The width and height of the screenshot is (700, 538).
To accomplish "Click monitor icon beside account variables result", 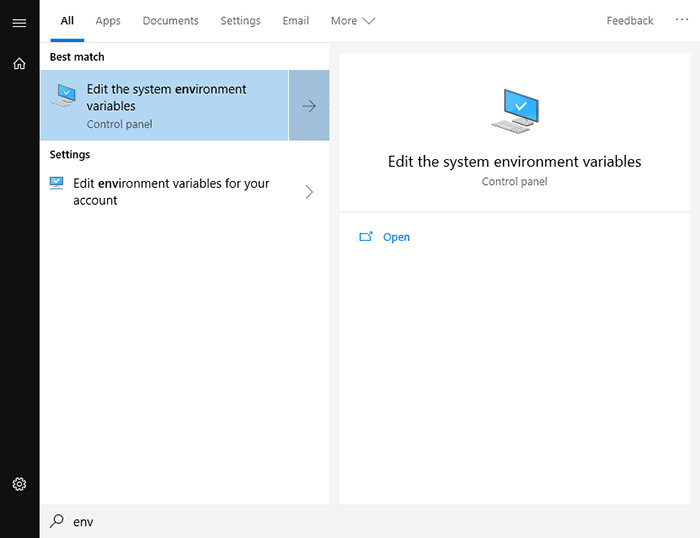I will [x=56, y=184].
